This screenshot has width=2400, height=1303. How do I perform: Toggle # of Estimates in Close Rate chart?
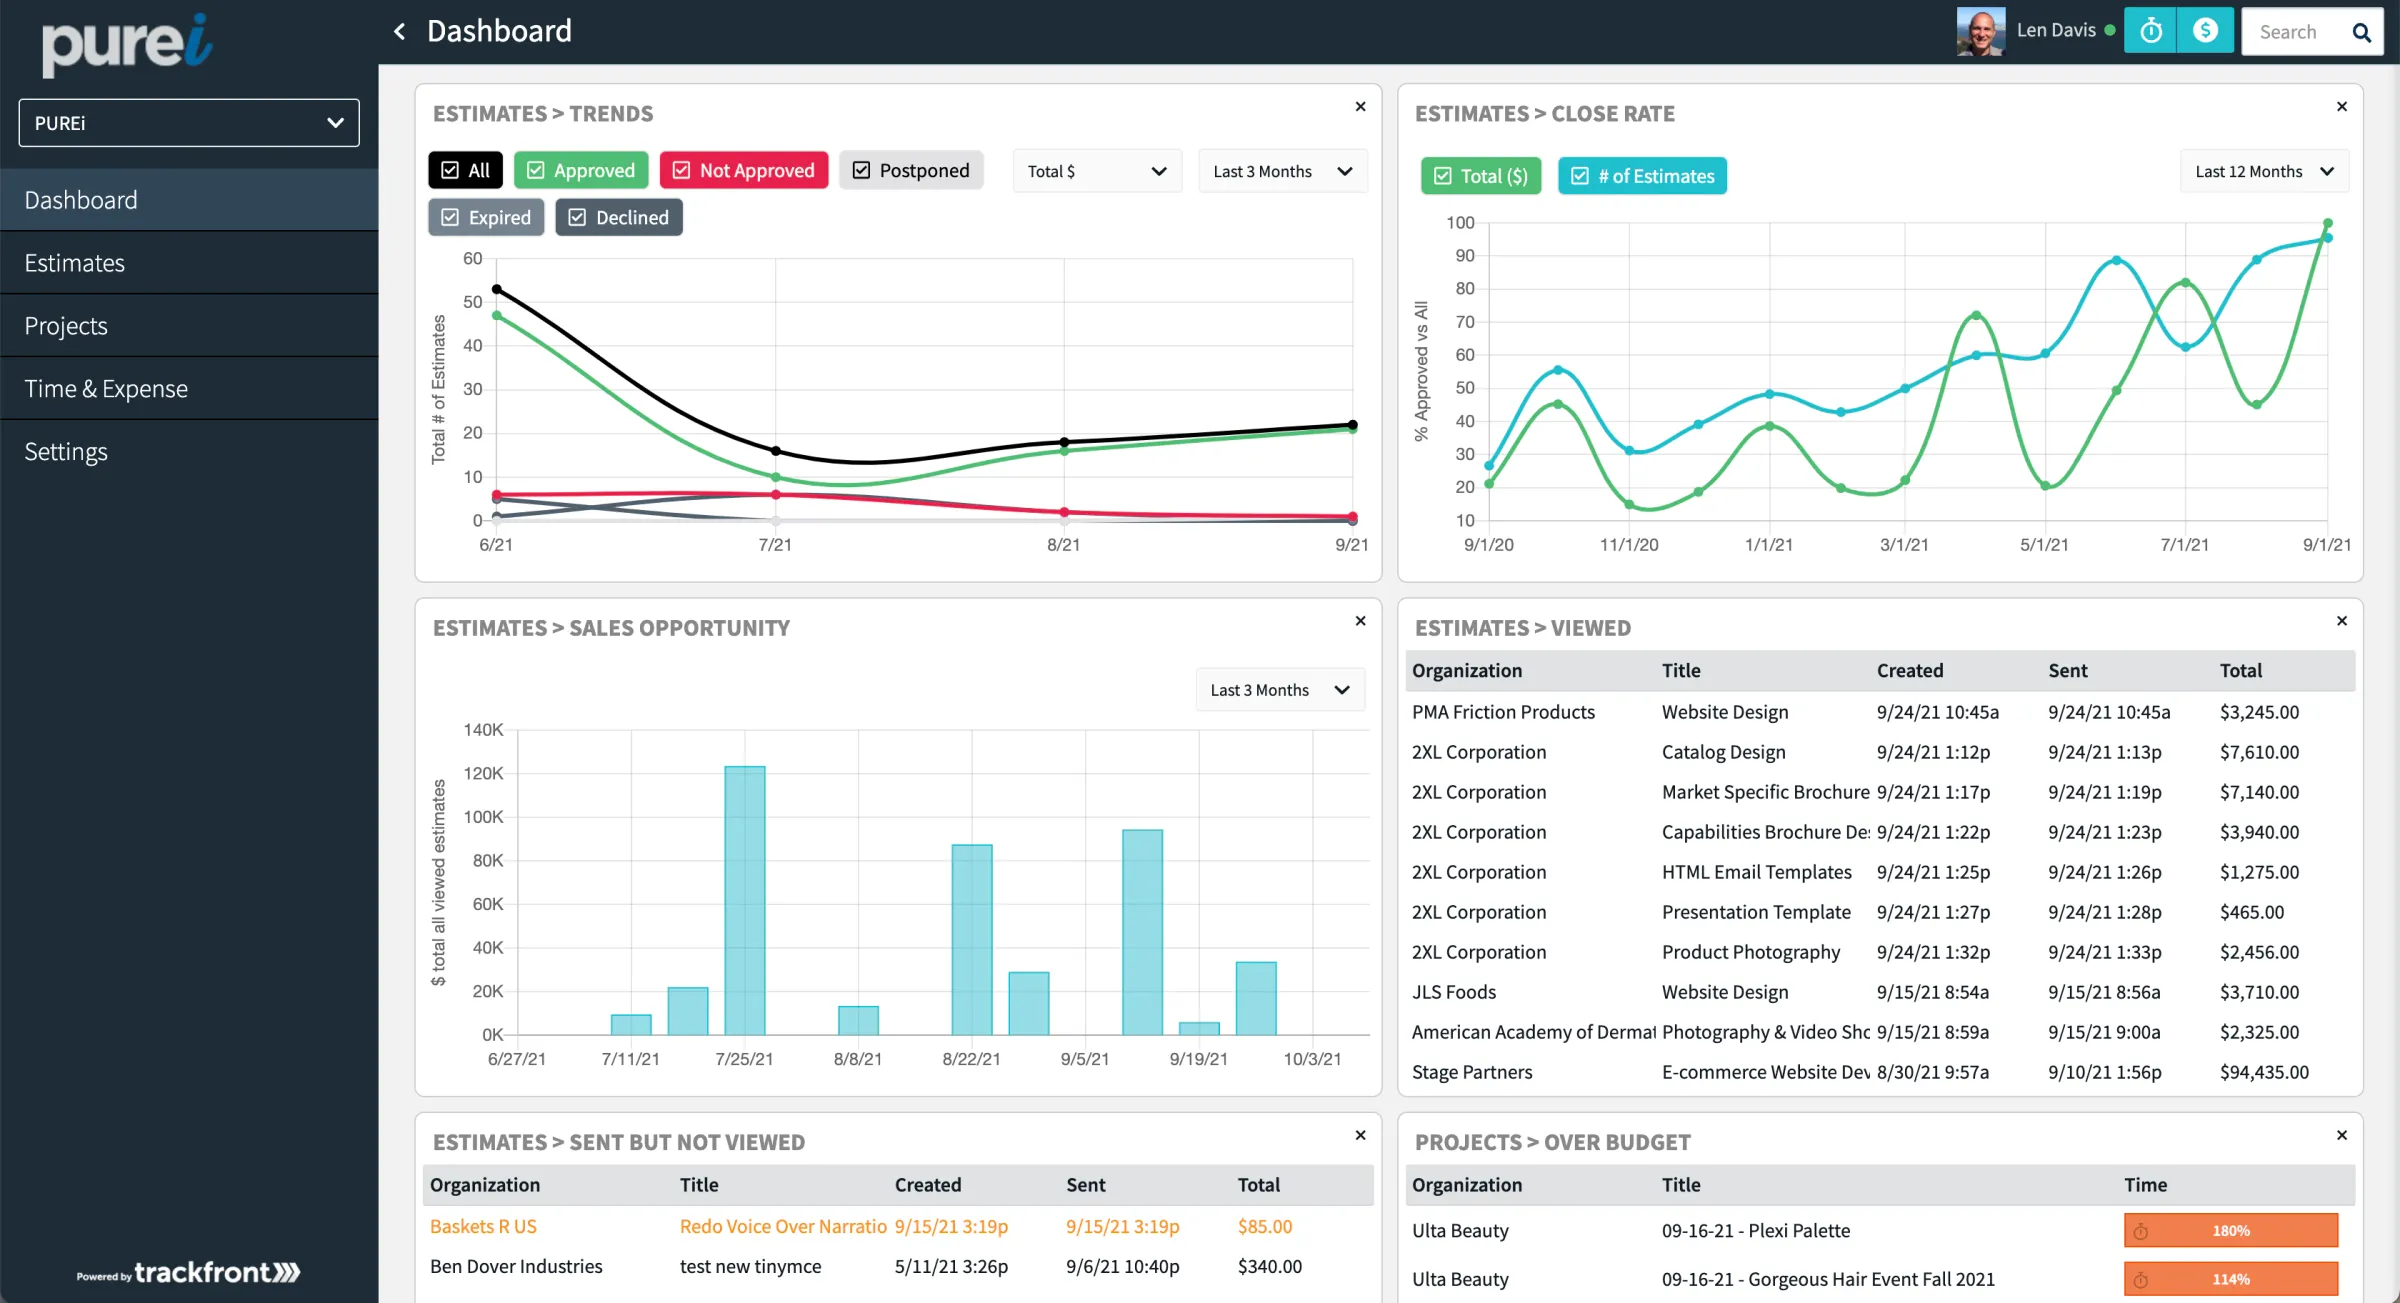[1642, 175]
